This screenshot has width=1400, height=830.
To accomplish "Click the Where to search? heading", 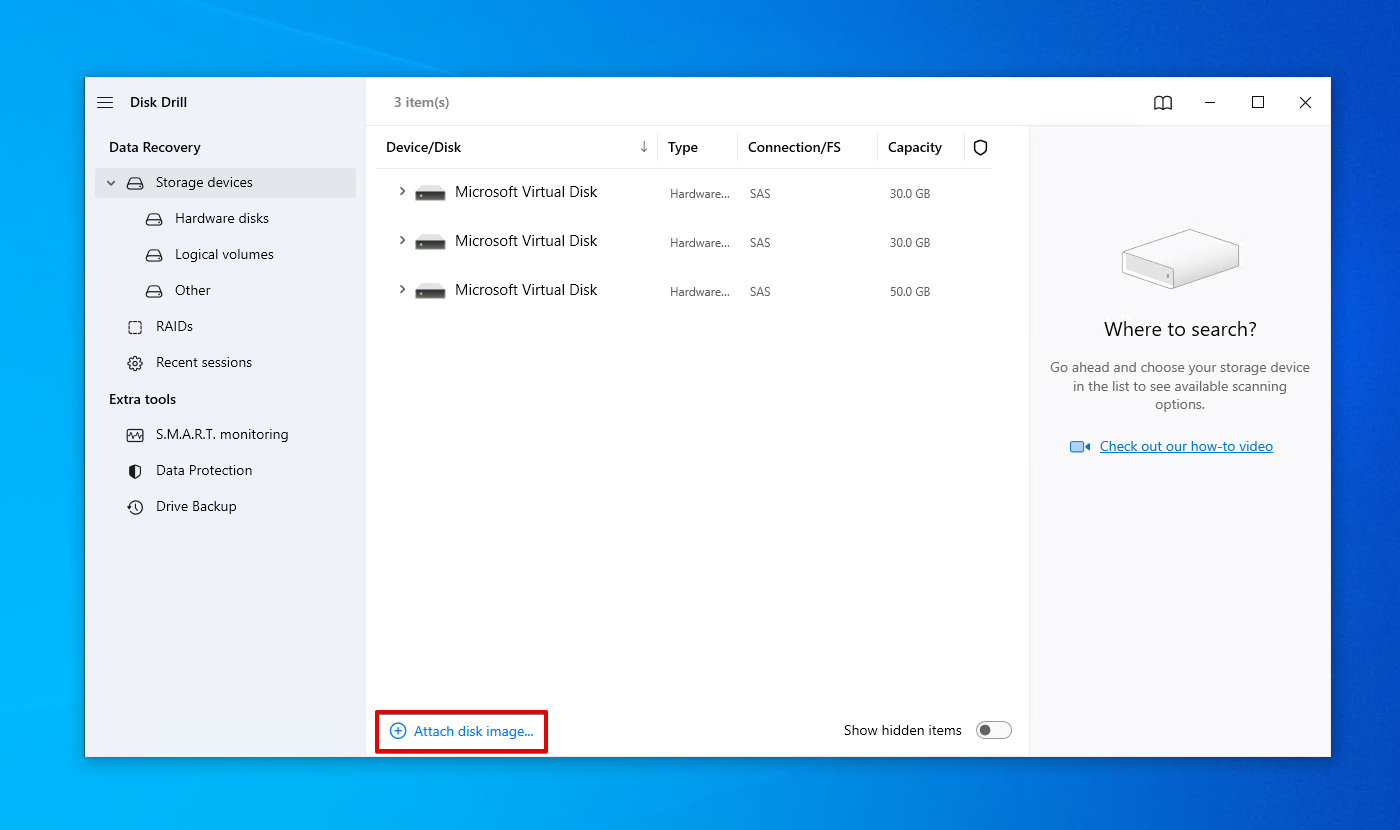I will (x=1180, y=329).
